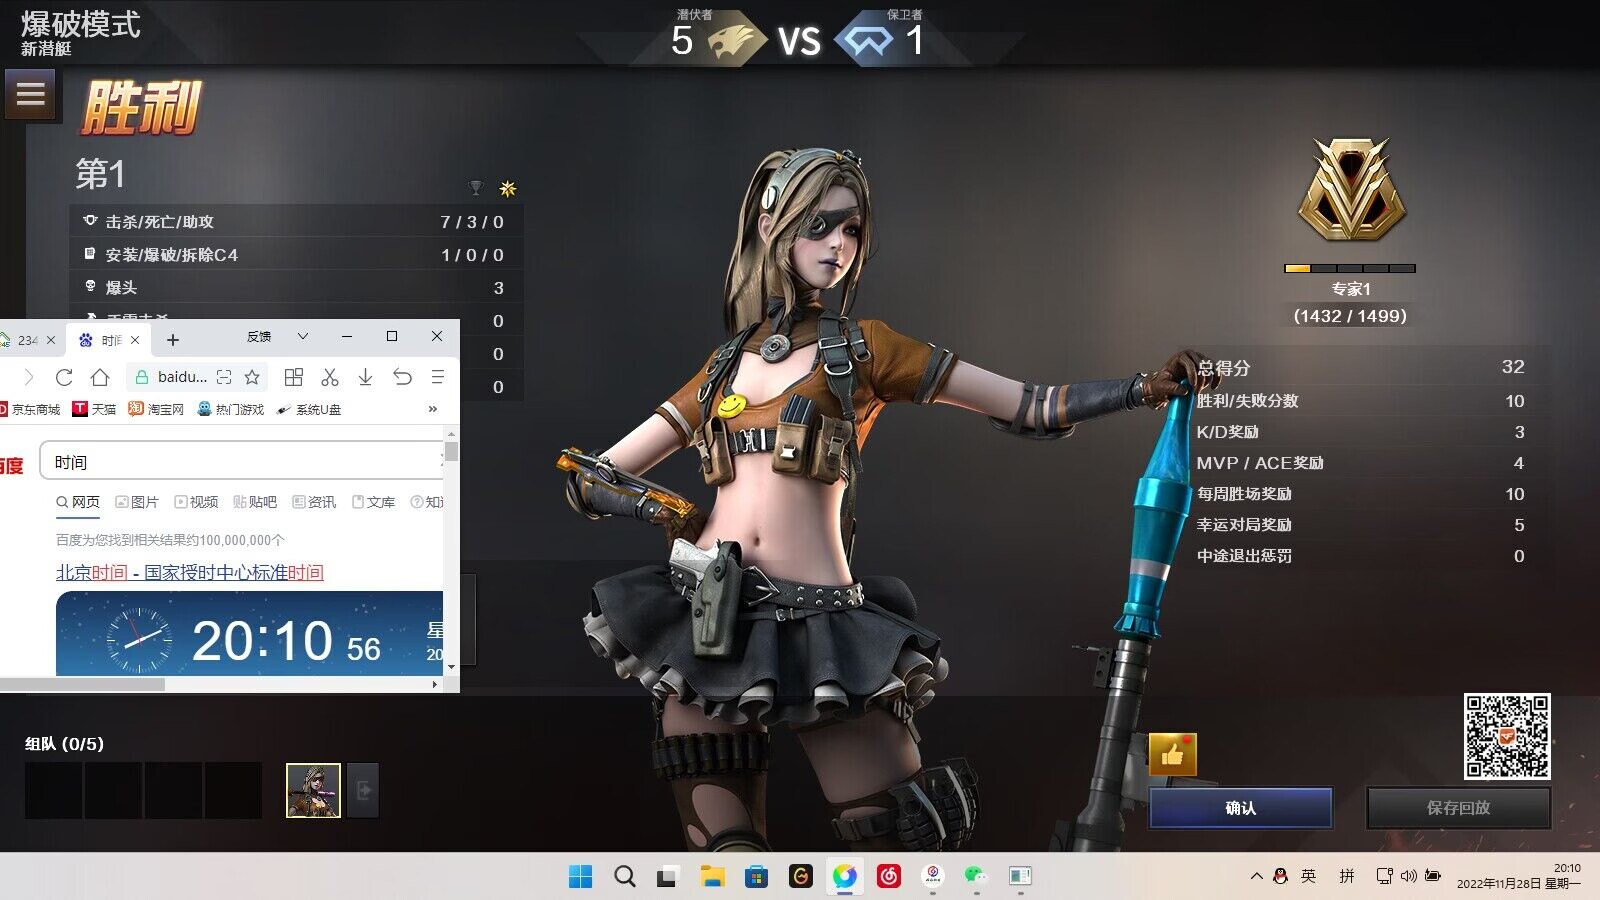This screenshot has width=1600, height=900.
Task: Open 热门游戏 bookmark
Action: [x=231, y=409]
